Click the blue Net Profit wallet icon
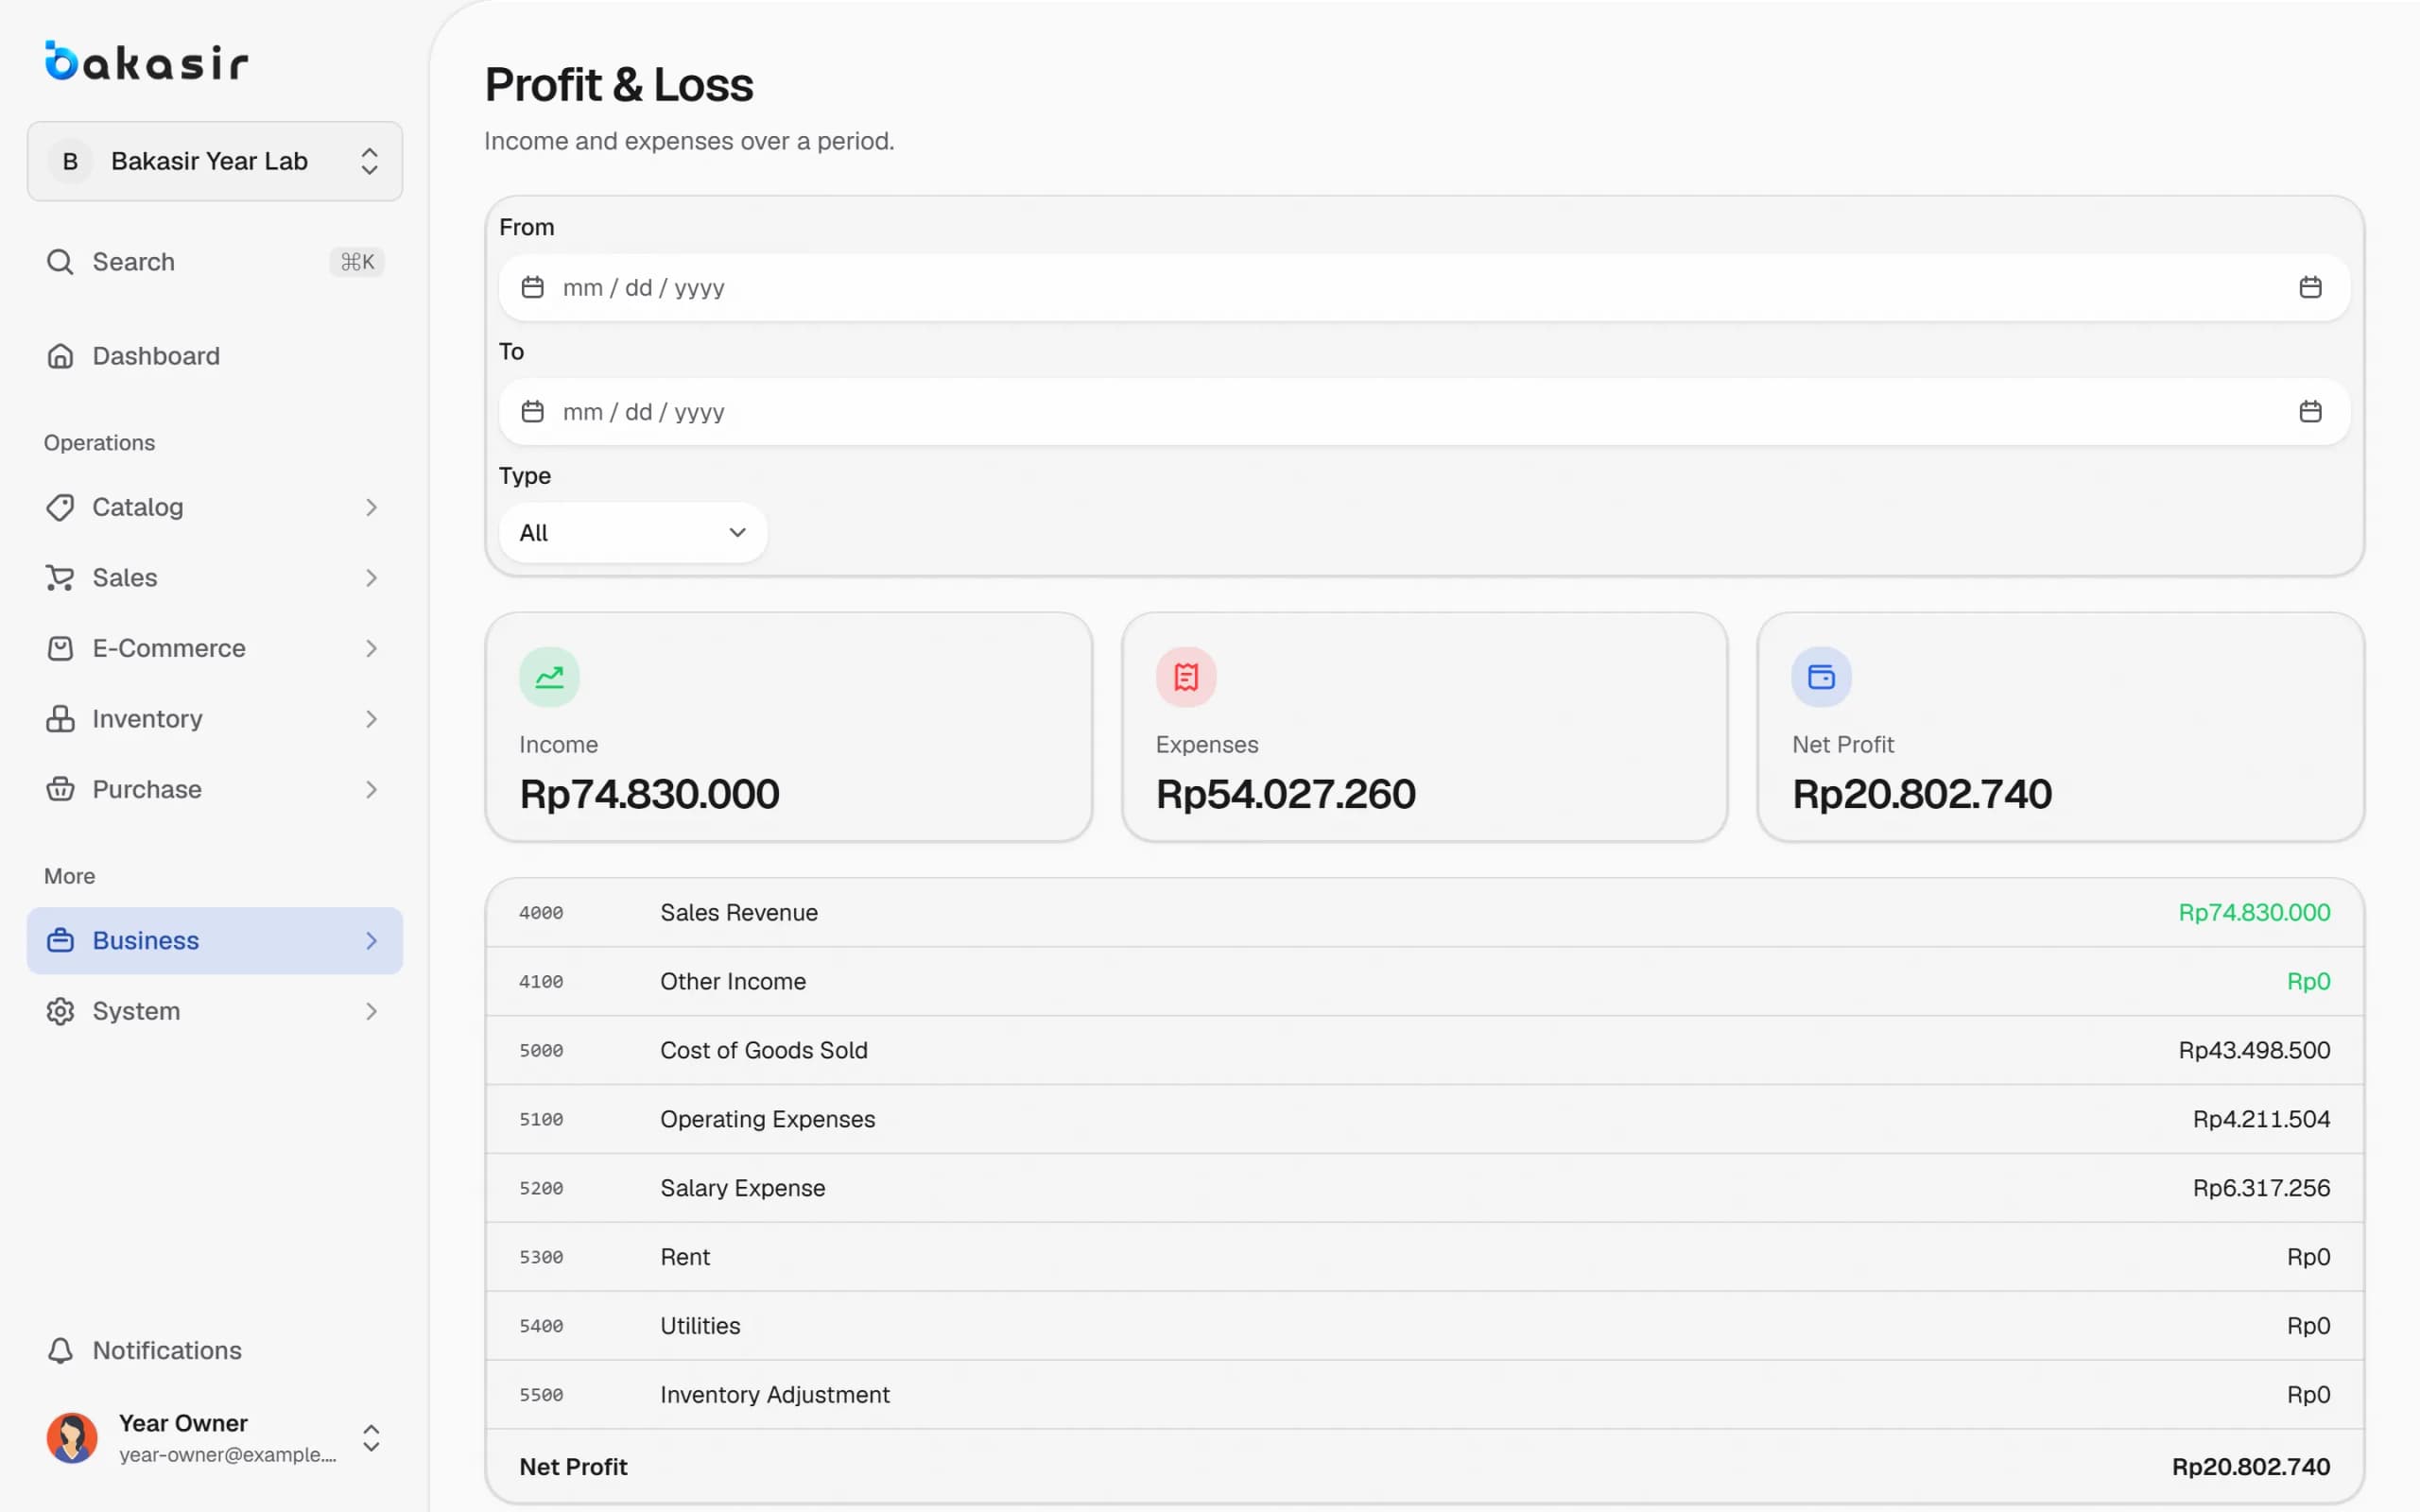This screenshot has height=1512, width=2420. pyautogui.click(x=1821, y=677)
